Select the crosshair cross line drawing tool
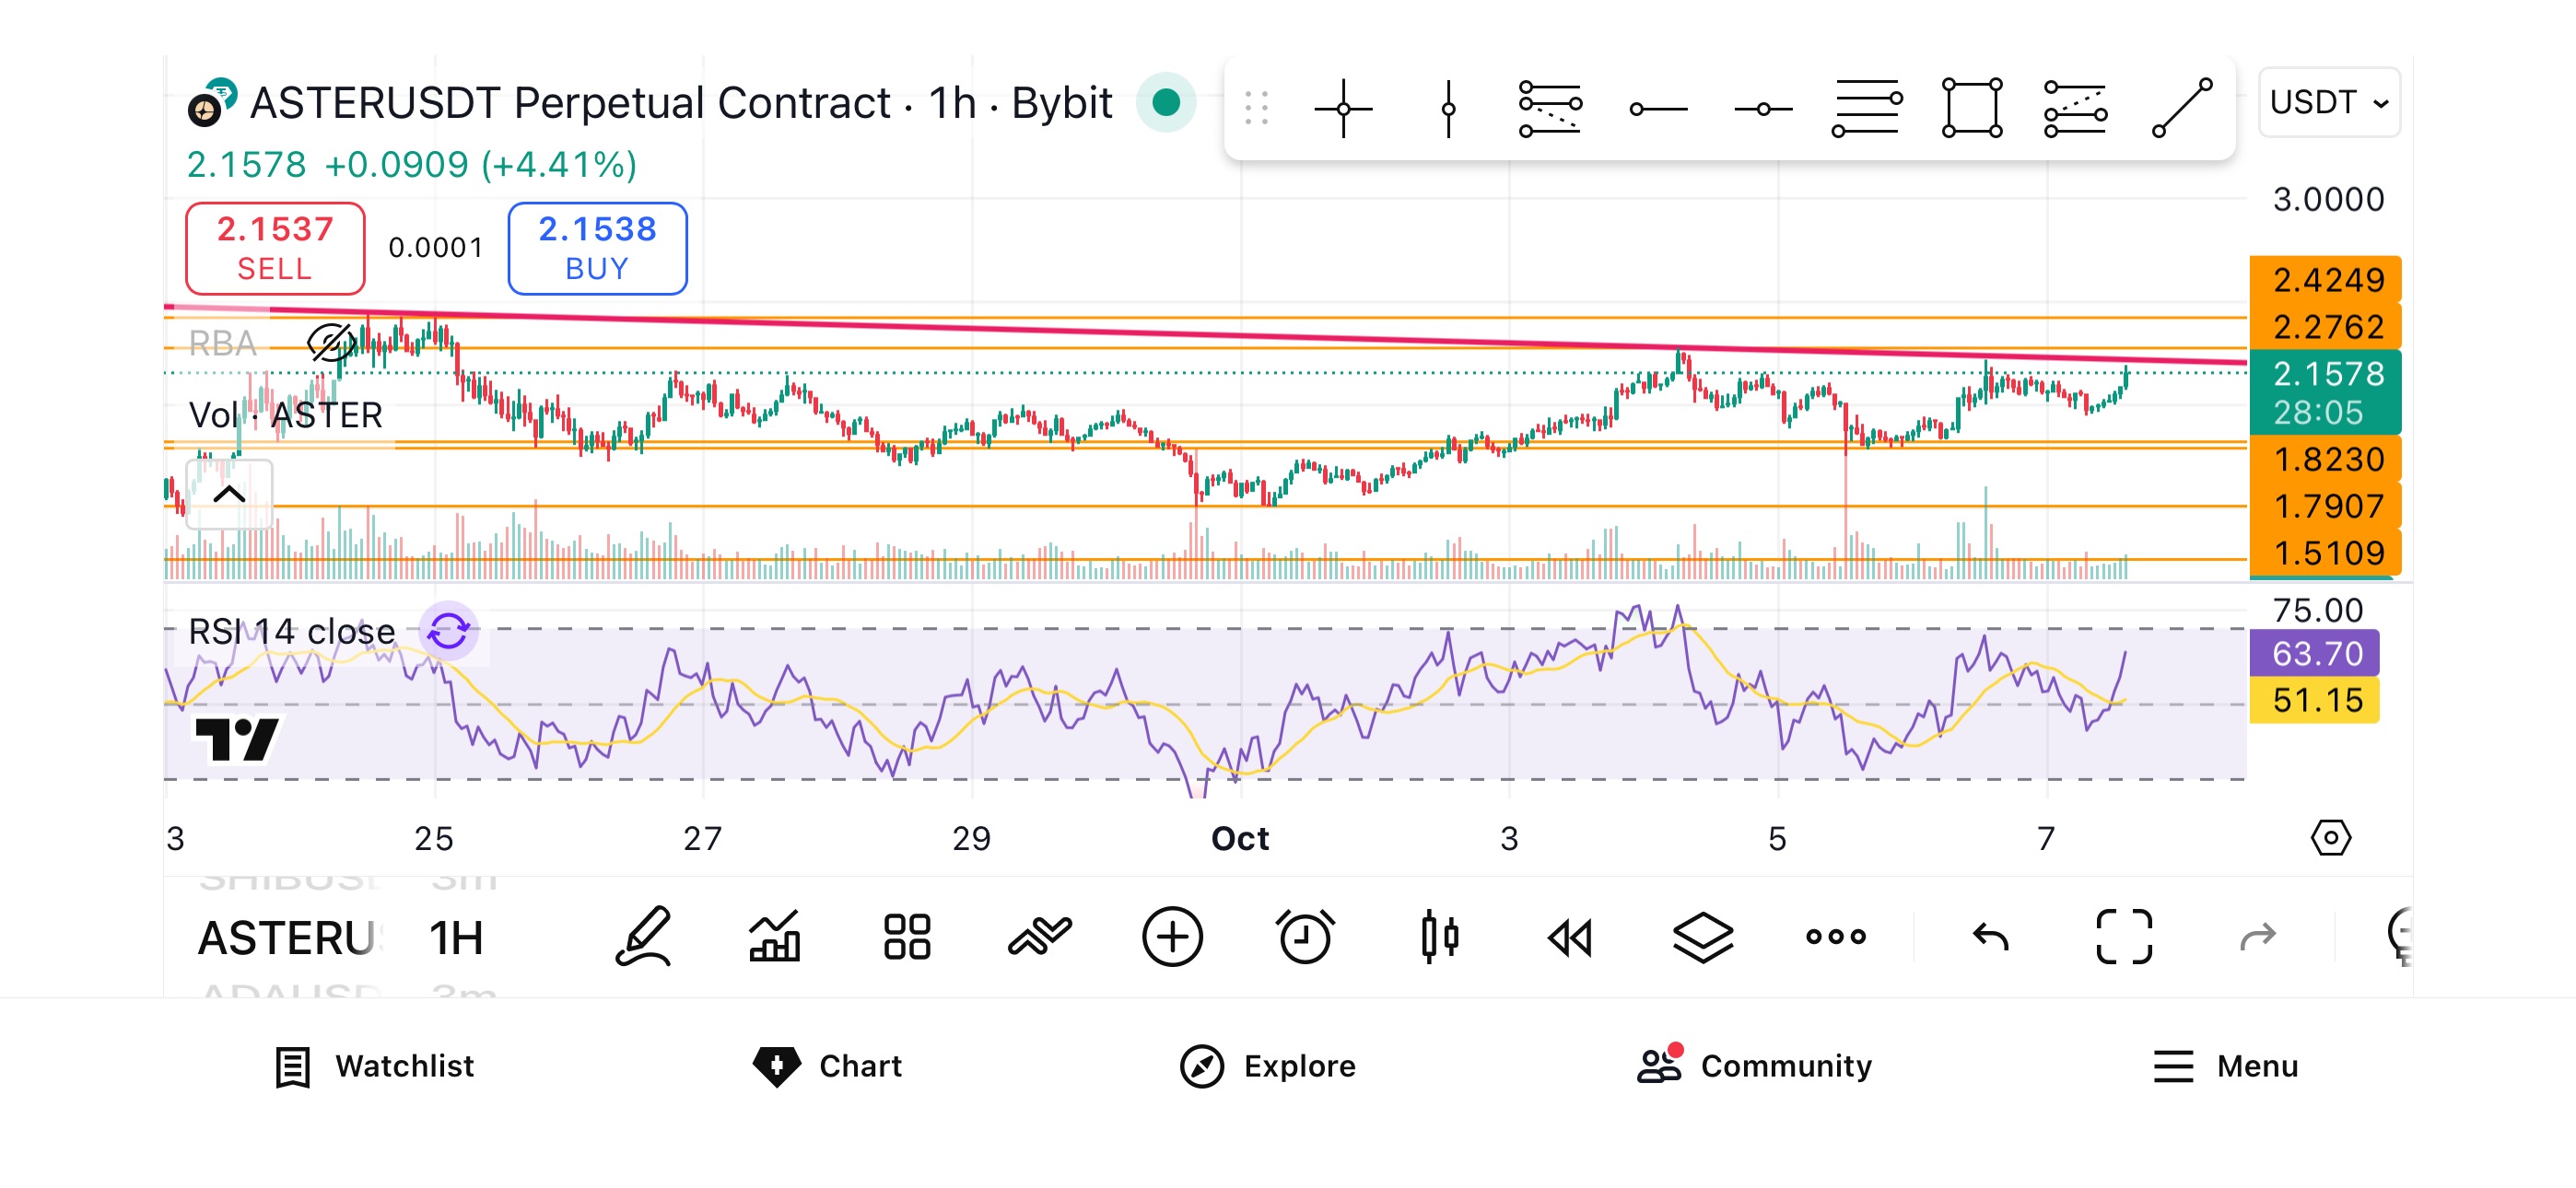2576x1188 pixels. [1343, 107]
